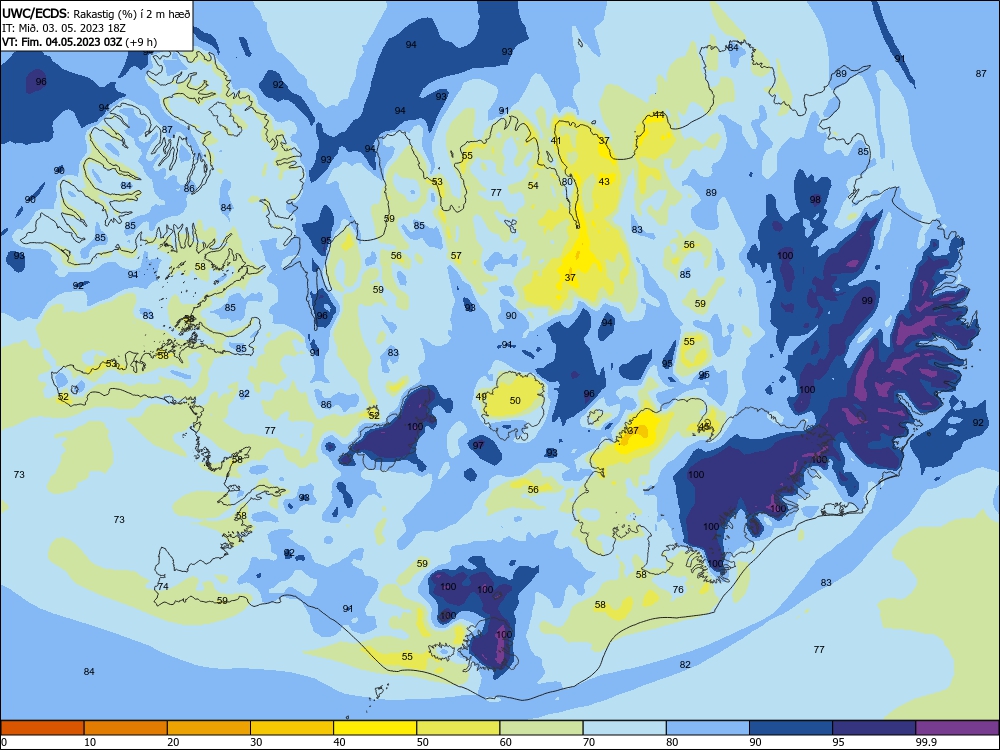The width and height of the screenshot is (1000, 750).
Task: Click the title text 'UWC/ECDS: Rakastig (%) í 2 m hæð'
Action: (96, 14)
